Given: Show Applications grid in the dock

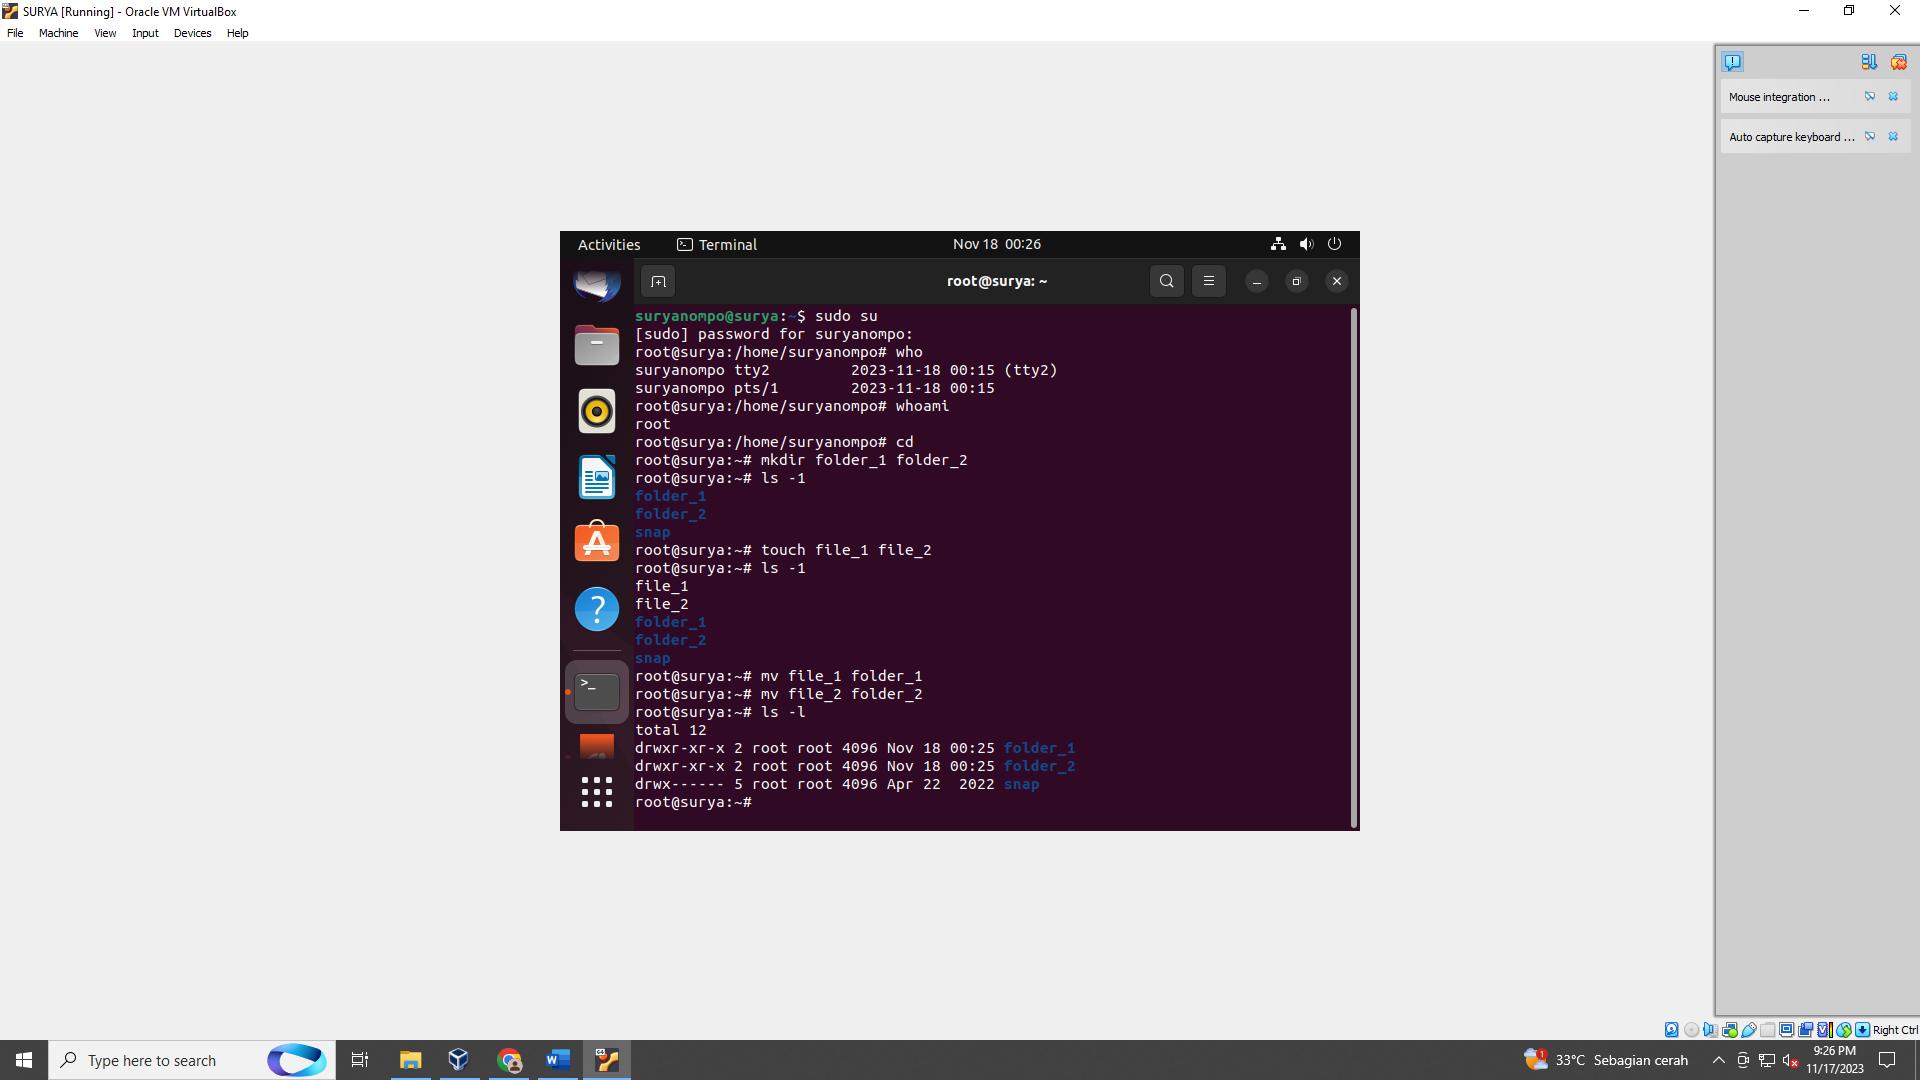Looking at the screenshot, I should pos(597,792).
